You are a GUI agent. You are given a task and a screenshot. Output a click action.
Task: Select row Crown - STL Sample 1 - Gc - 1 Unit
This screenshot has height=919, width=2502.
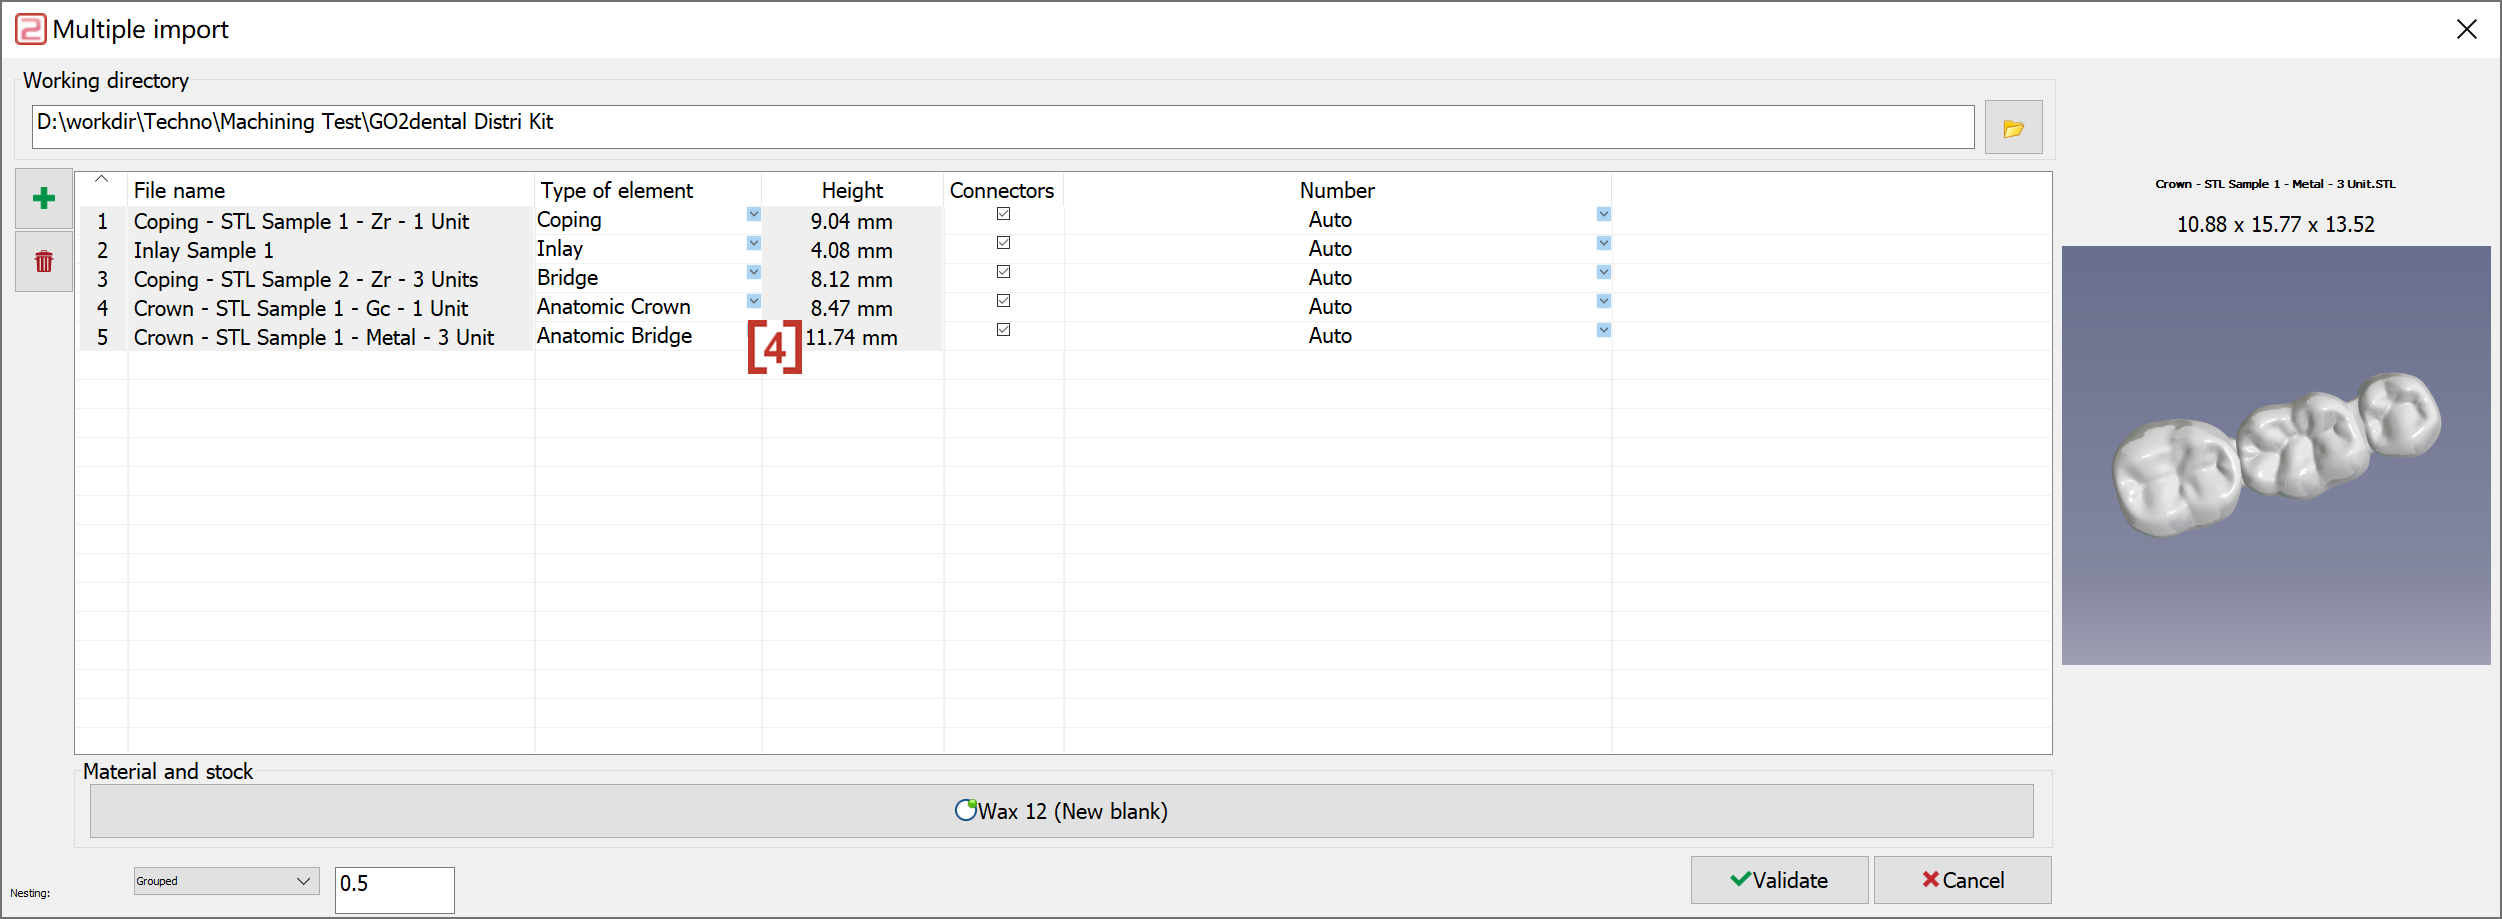(x=301, y=308)
